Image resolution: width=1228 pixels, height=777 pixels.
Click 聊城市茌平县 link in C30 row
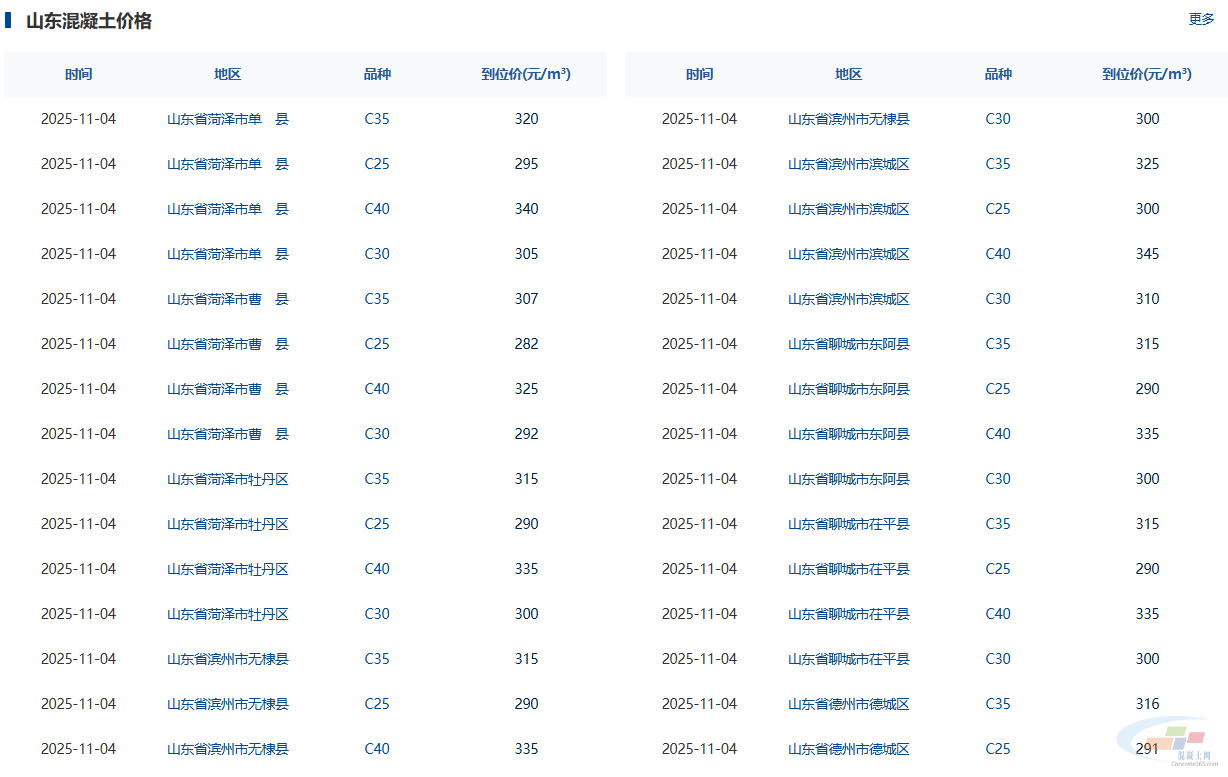(x=848, y=659)
